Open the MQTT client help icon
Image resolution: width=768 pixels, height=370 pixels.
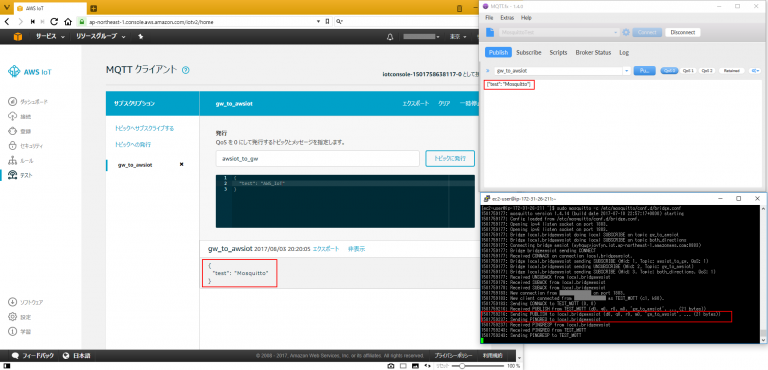(x=185, y=70)
